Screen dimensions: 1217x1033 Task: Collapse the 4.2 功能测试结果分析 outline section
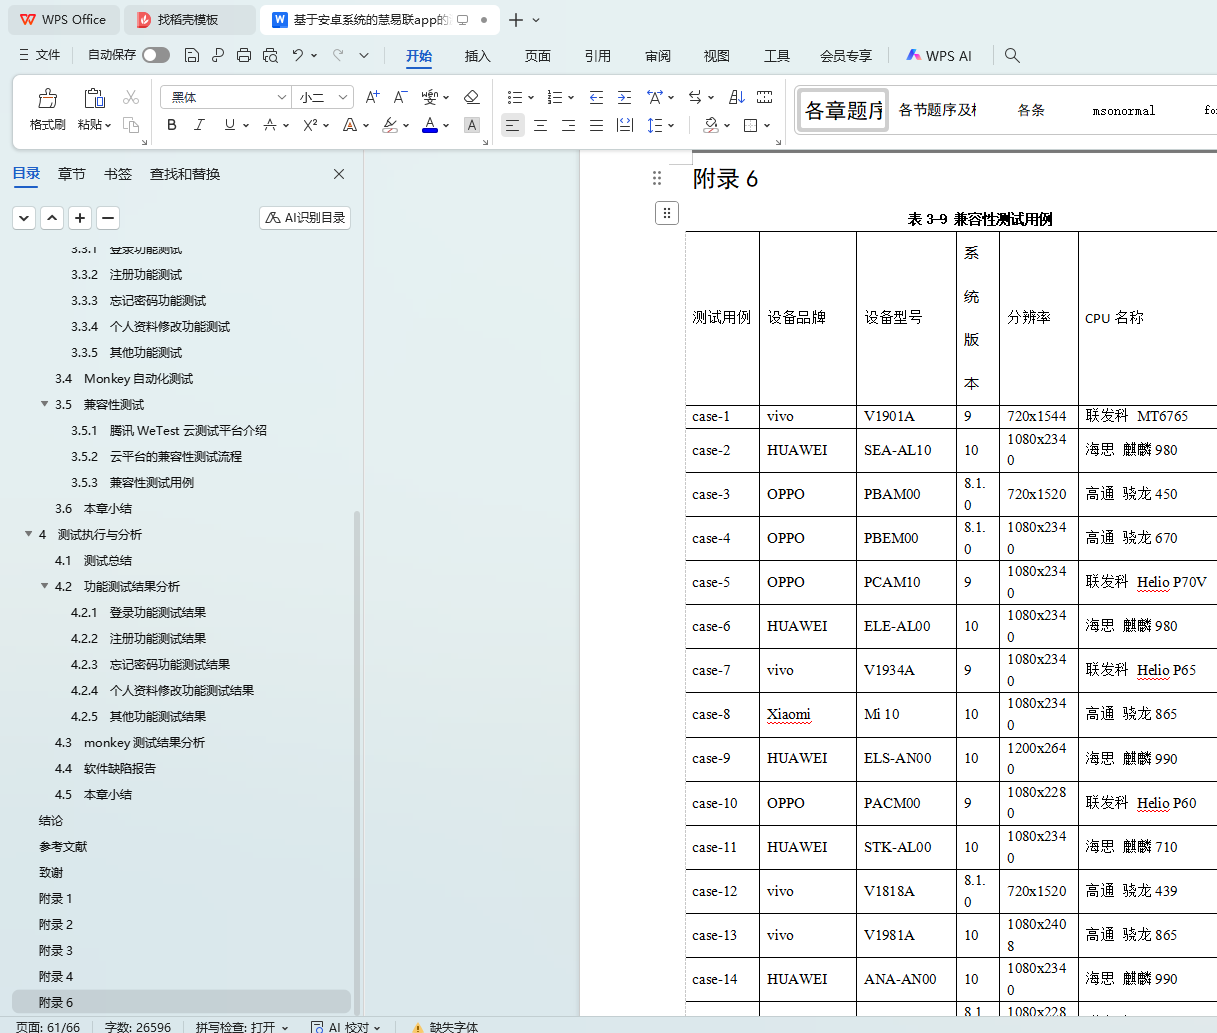tap(45, 586)
